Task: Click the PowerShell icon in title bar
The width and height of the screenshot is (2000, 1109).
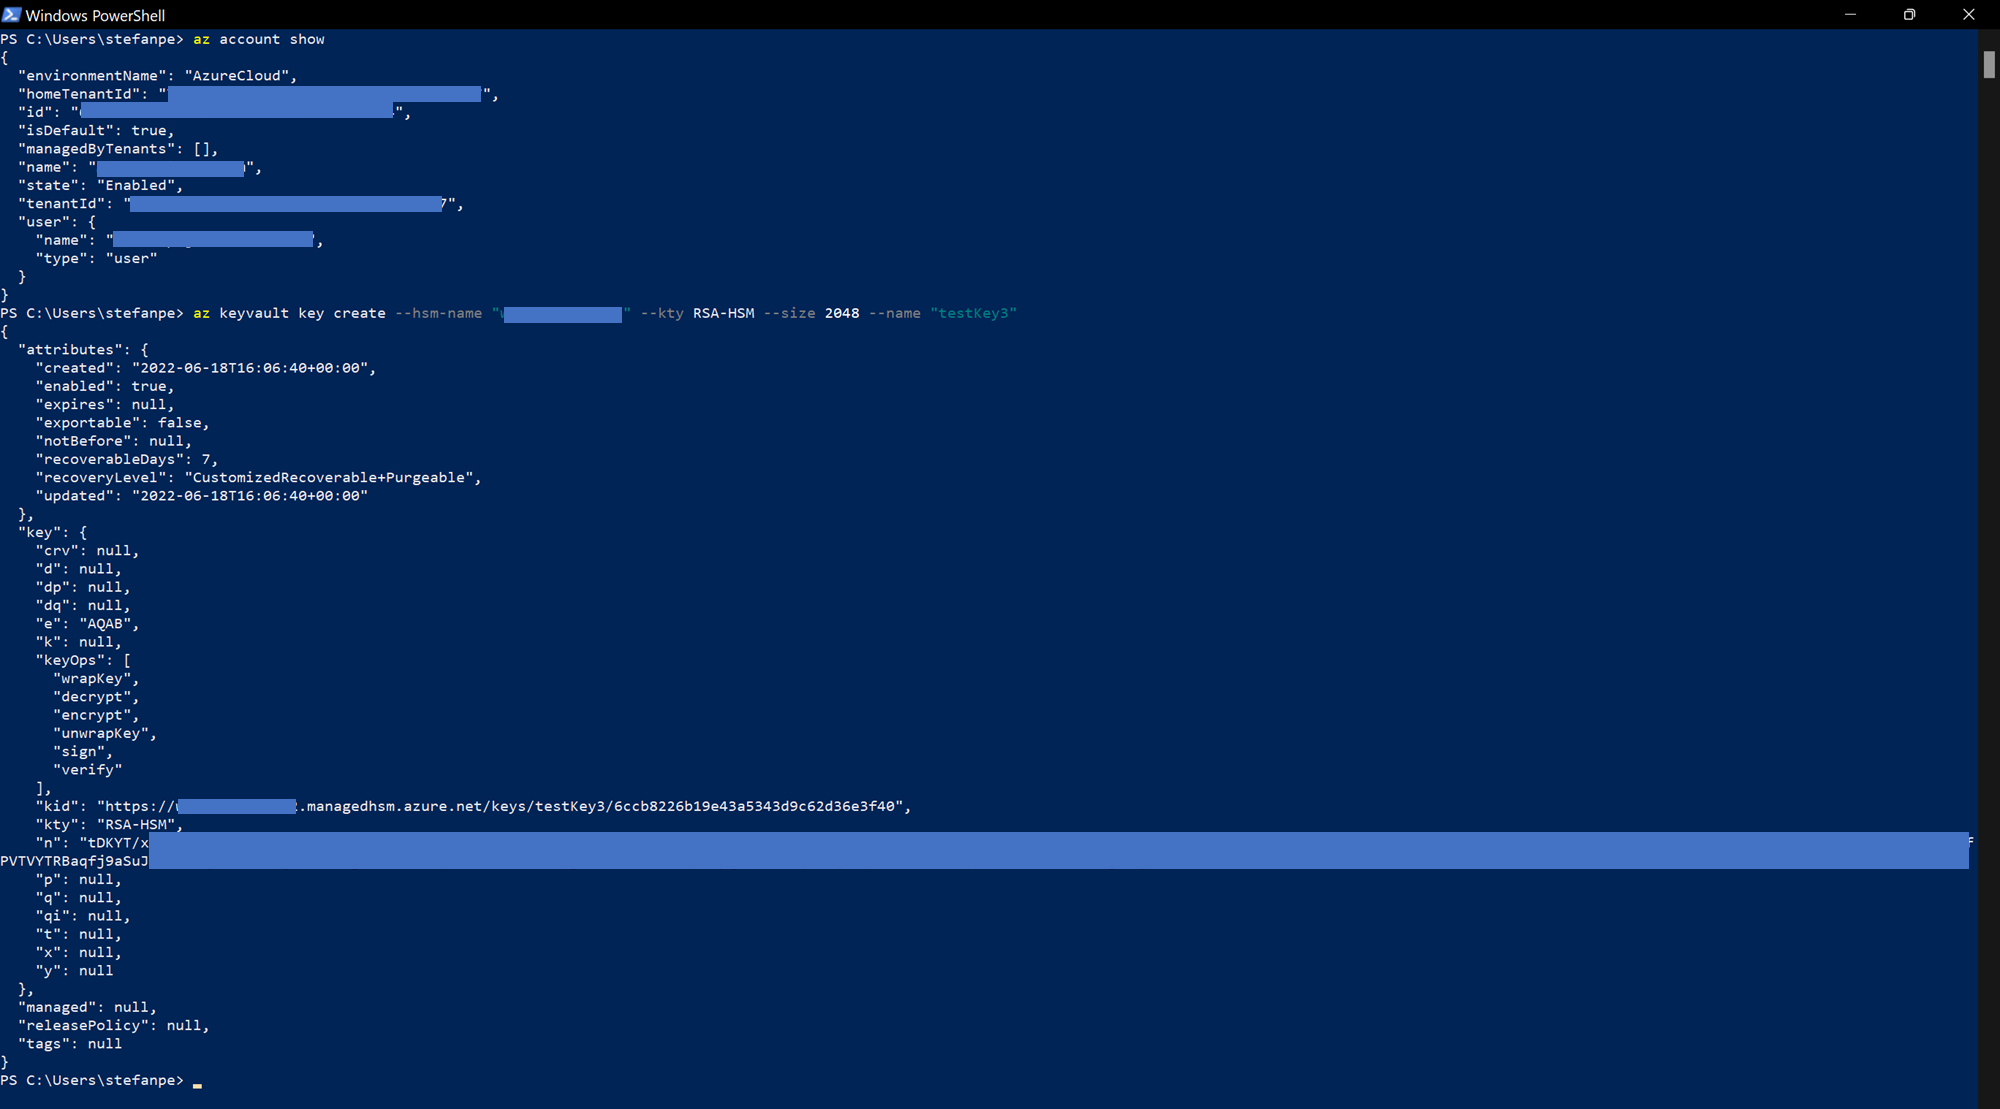Action: (11, 14)
